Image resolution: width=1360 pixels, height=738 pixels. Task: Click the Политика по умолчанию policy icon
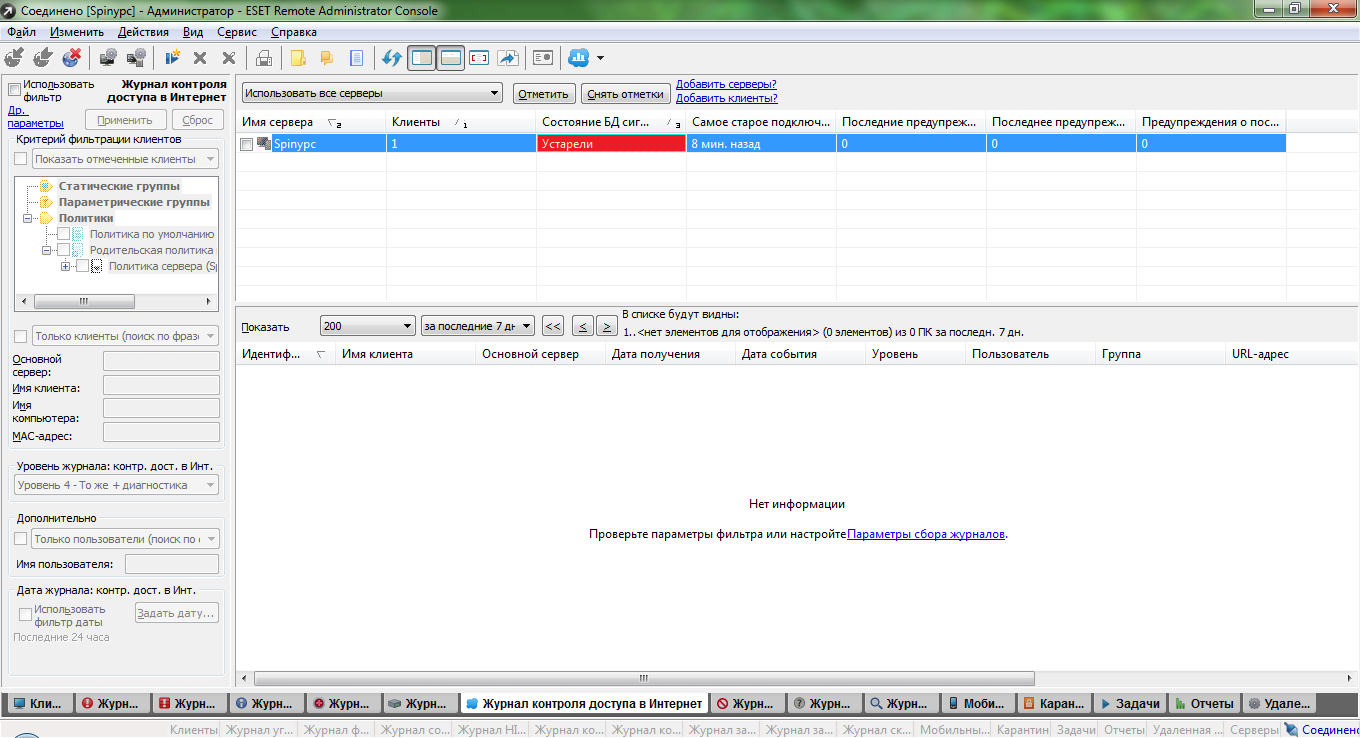pos(79,234)
